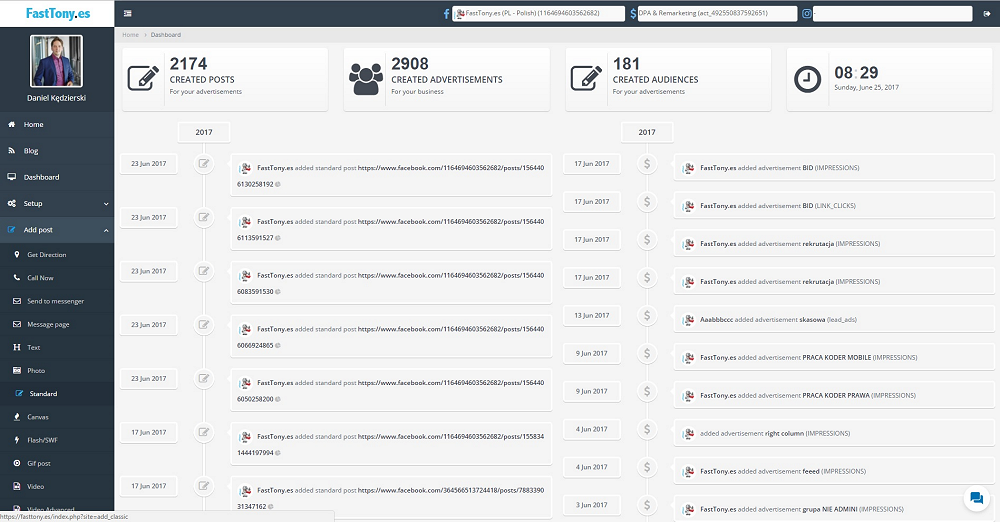Screen dimensions: 1000x522
Task: Click the Created Audiences edit icon
Action: 586,78
